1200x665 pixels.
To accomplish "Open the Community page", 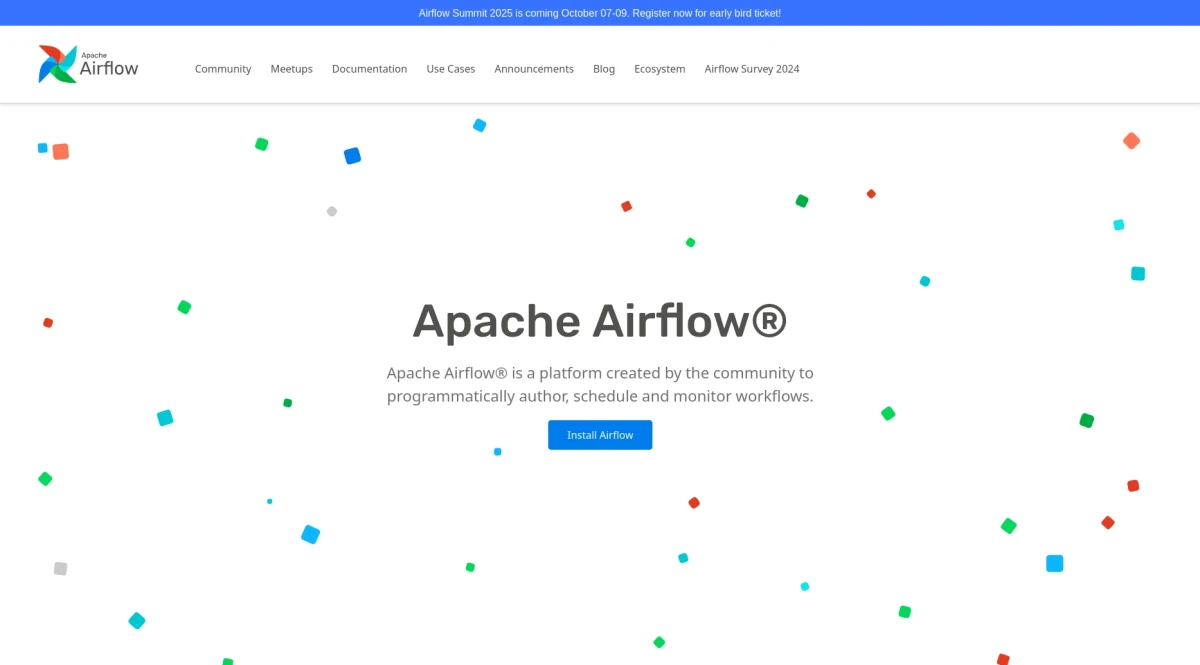I will coord(223,68).
